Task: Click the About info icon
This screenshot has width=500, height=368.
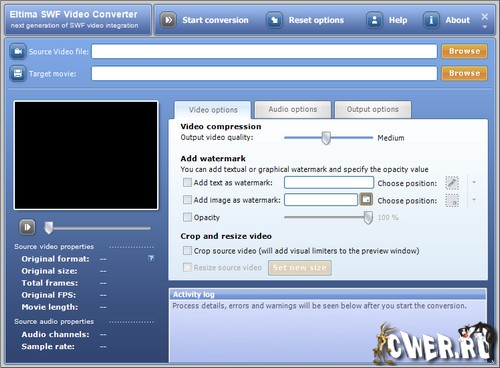Action: tap(431, 20)
